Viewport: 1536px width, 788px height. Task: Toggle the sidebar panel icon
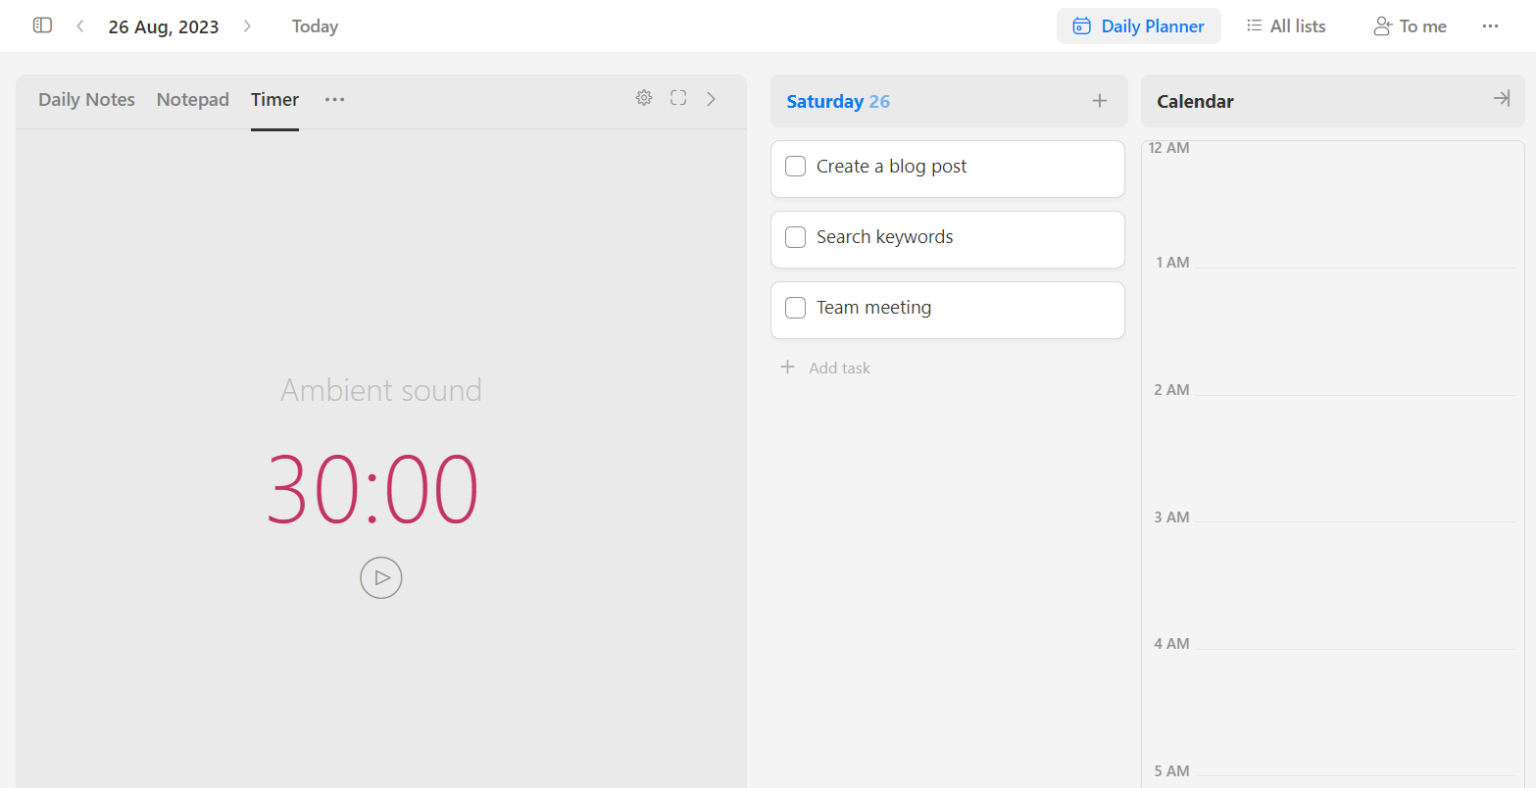coord(42,26)
